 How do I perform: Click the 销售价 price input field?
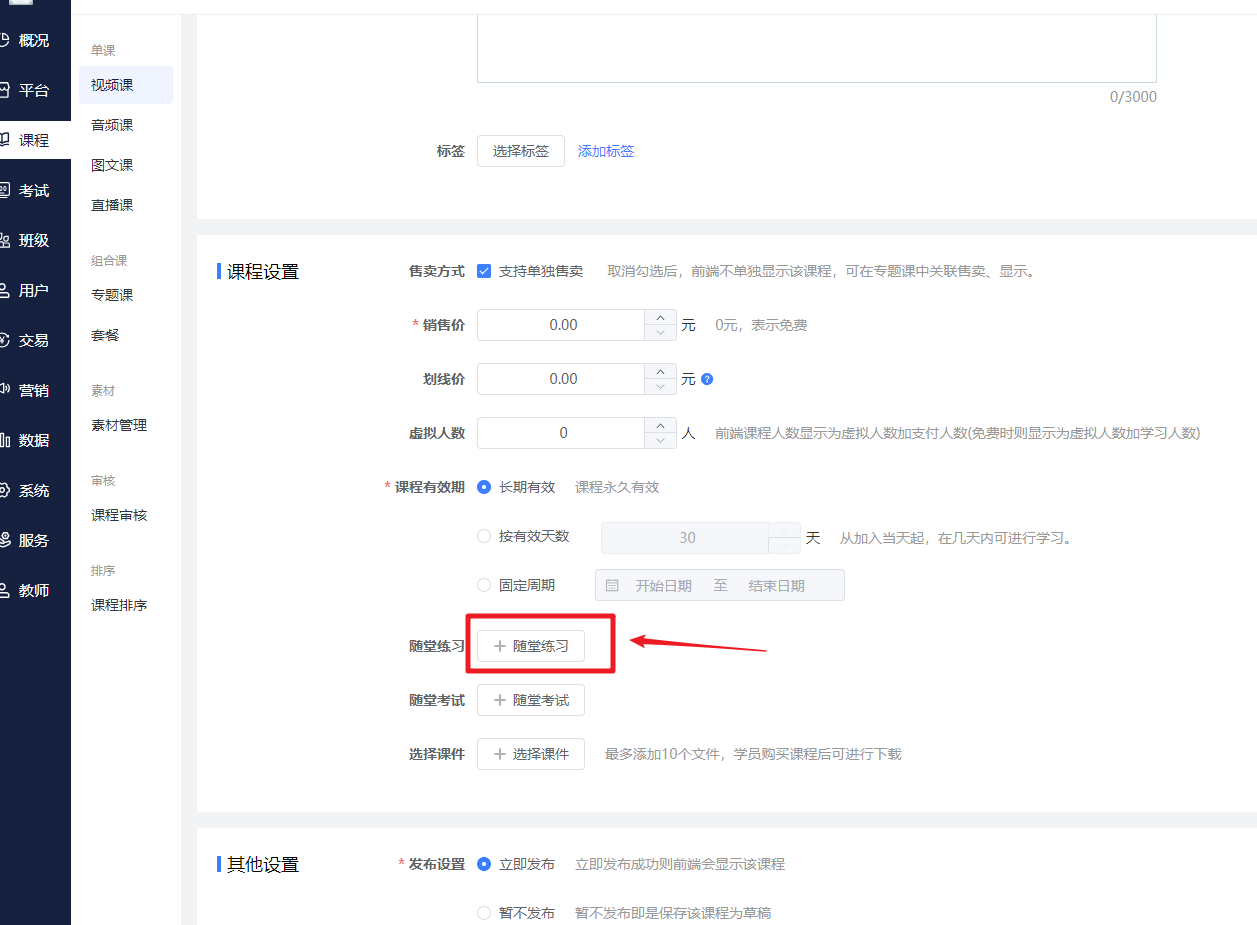[x=562, y=325]
